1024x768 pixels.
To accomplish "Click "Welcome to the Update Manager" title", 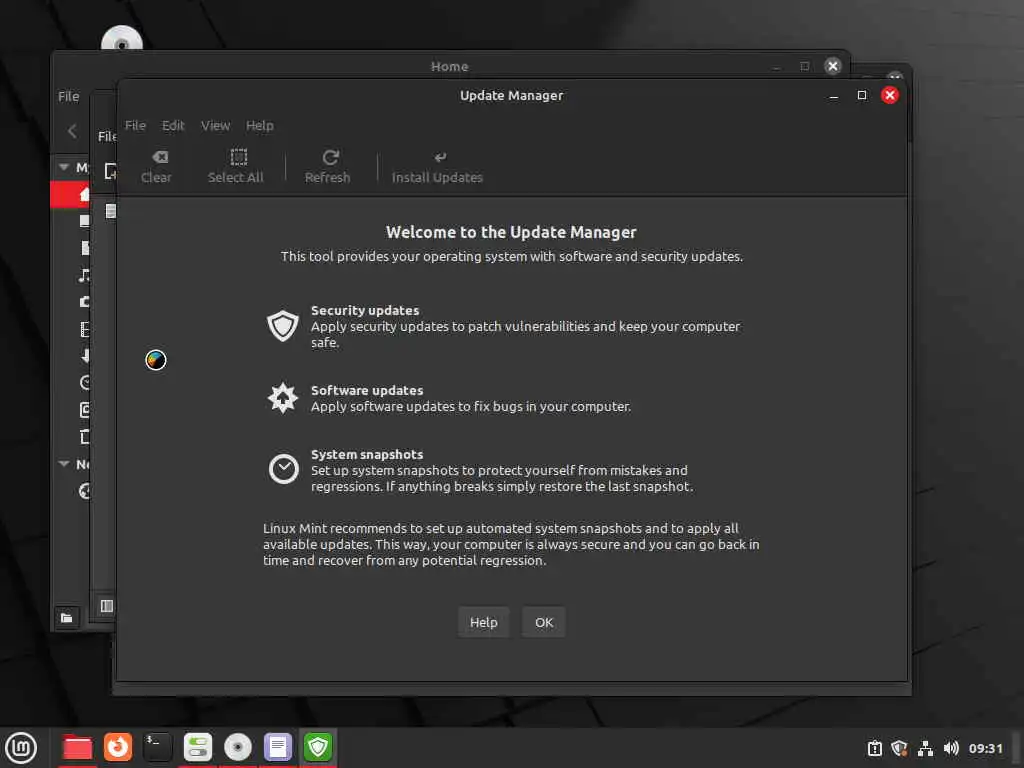I will pyautogui.click(x=511, y=232).
